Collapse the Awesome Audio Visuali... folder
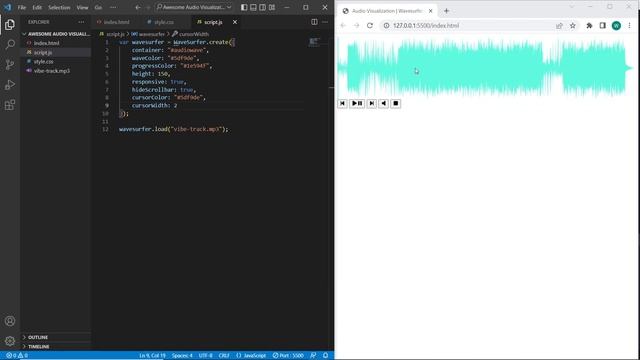 pos(56,34)
